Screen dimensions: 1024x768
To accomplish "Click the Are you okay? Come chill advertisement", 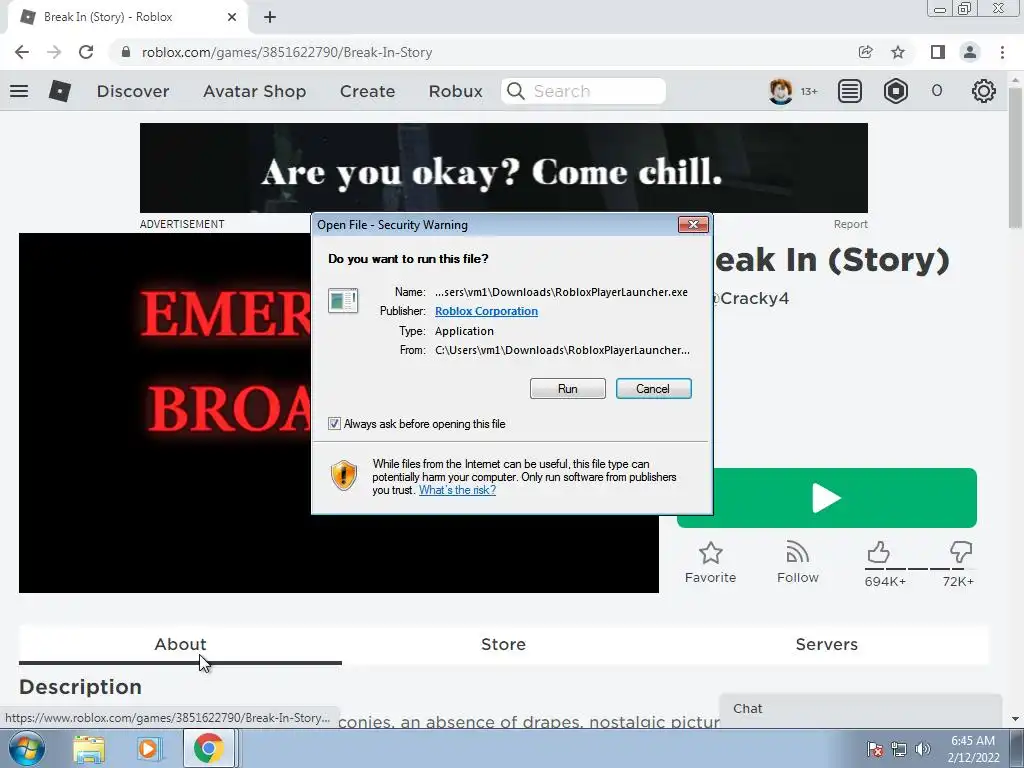I will [504, 168].
